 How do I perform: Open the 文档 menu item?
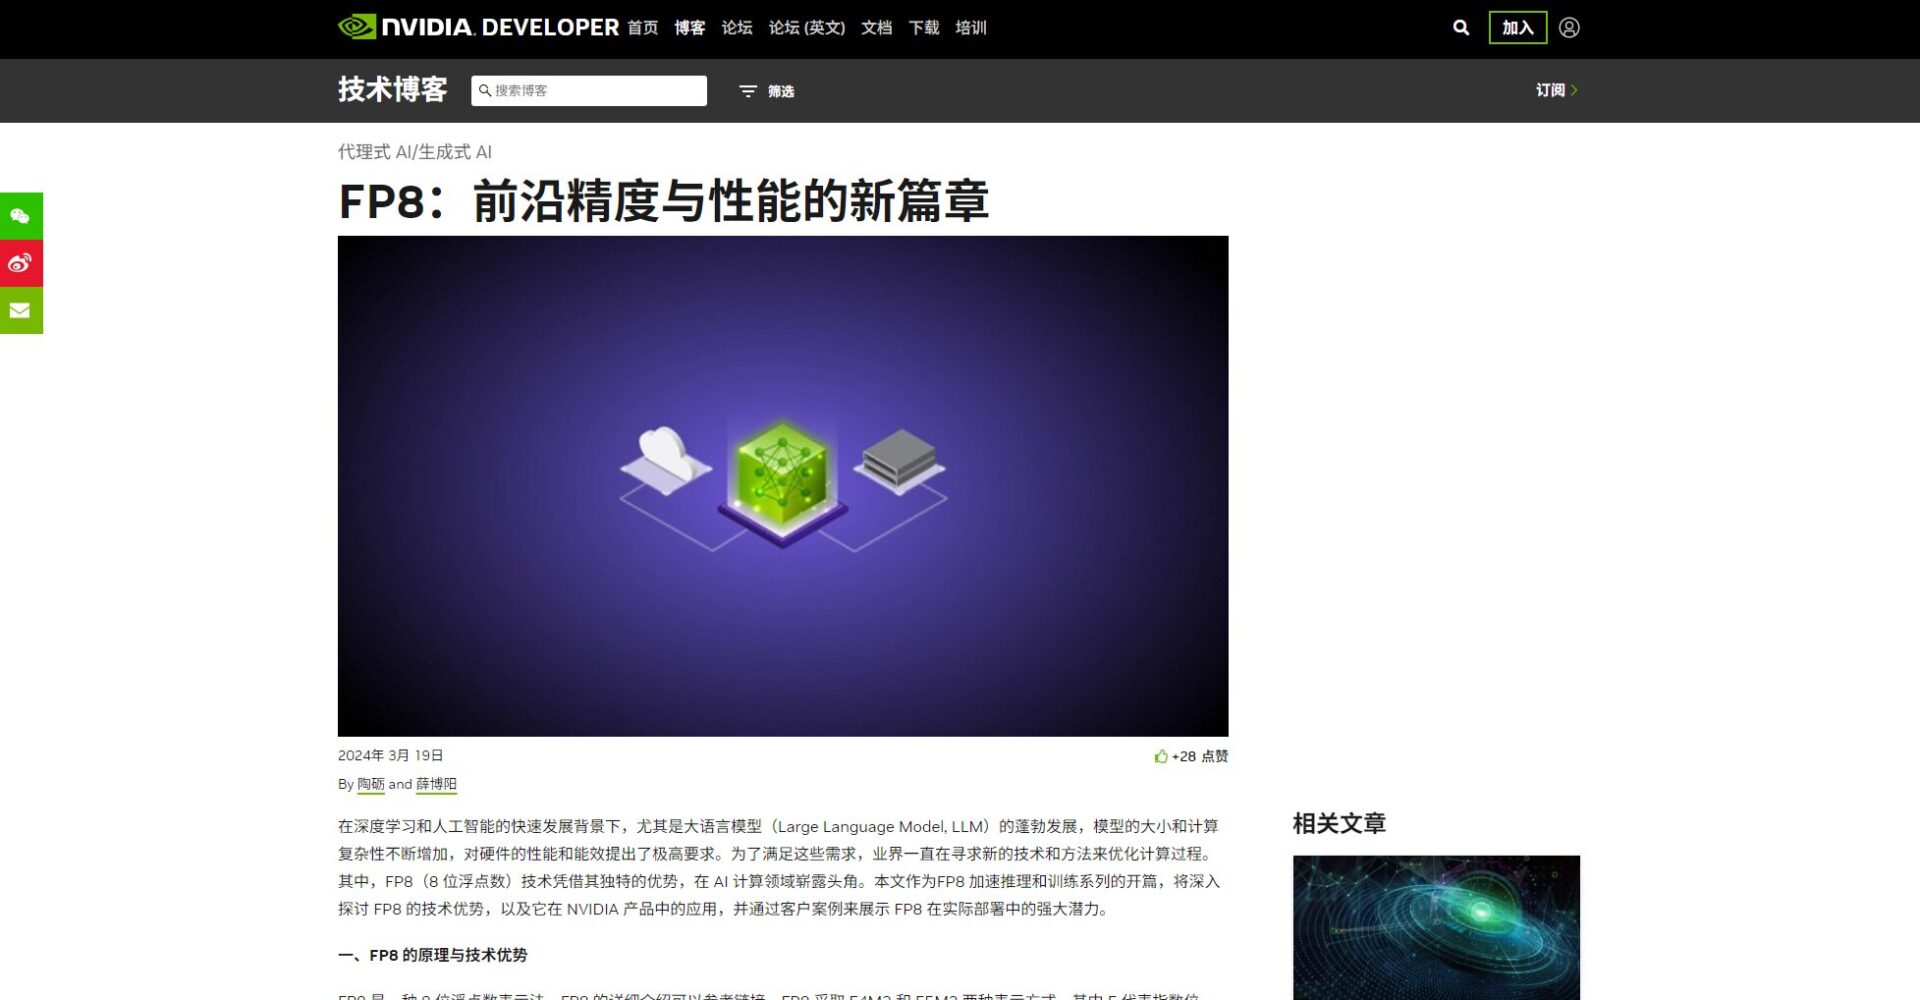click(x=875, y=27)
